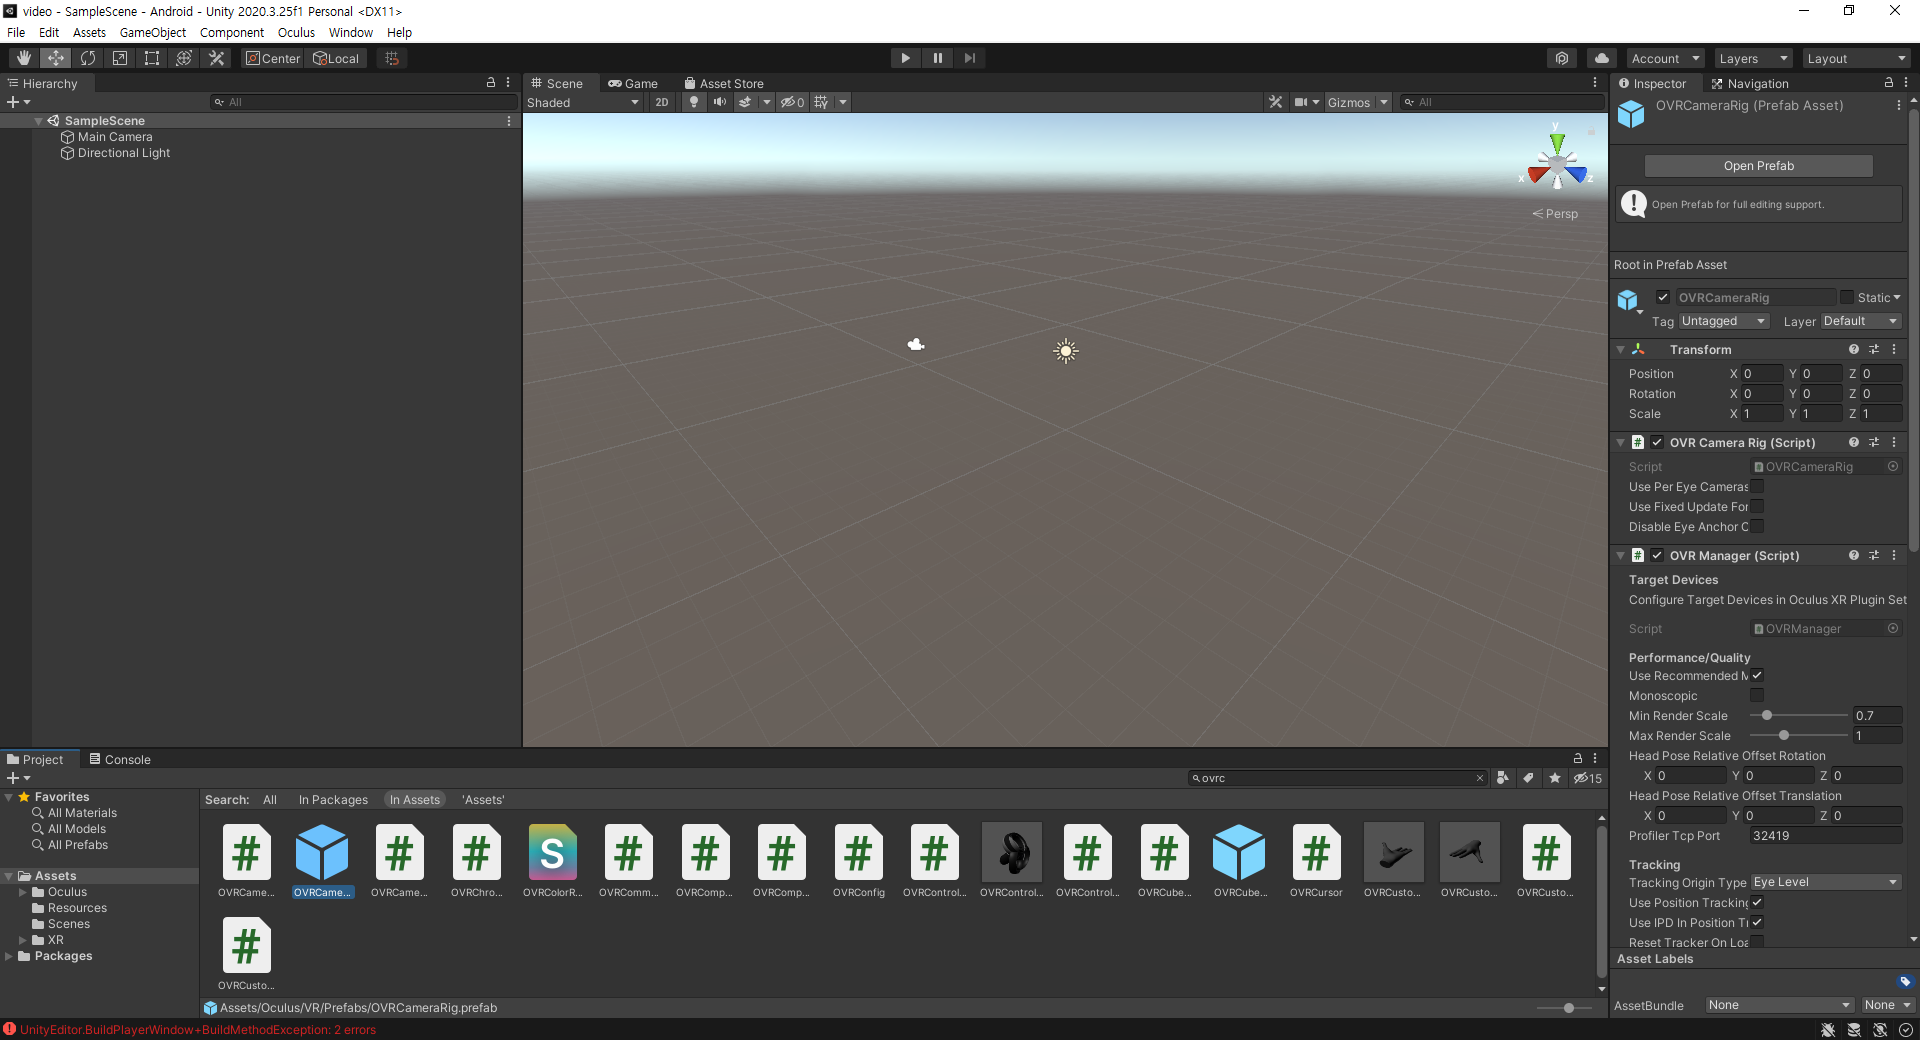Open the Window menu
1920x1040 pixels.
pyautogui.click(x=351, y=32)
